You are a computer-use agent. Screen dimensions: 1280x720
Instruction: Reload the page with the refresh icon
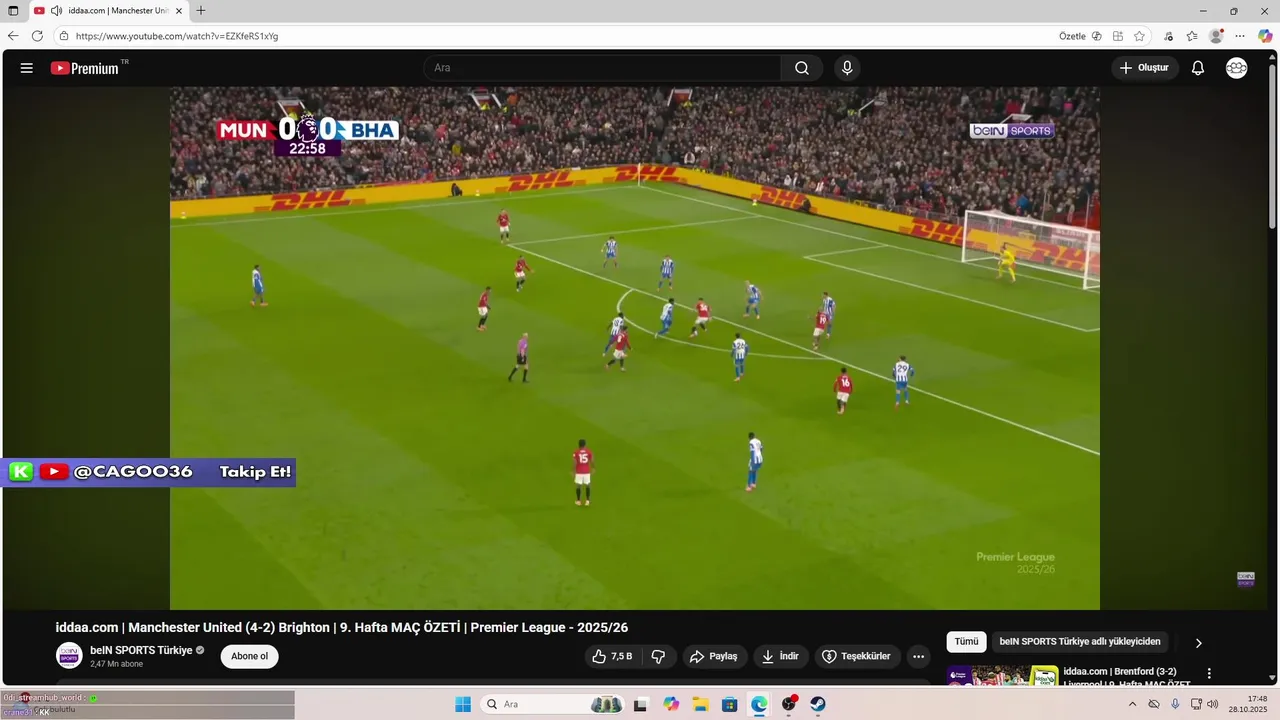(x=37, y=36)
